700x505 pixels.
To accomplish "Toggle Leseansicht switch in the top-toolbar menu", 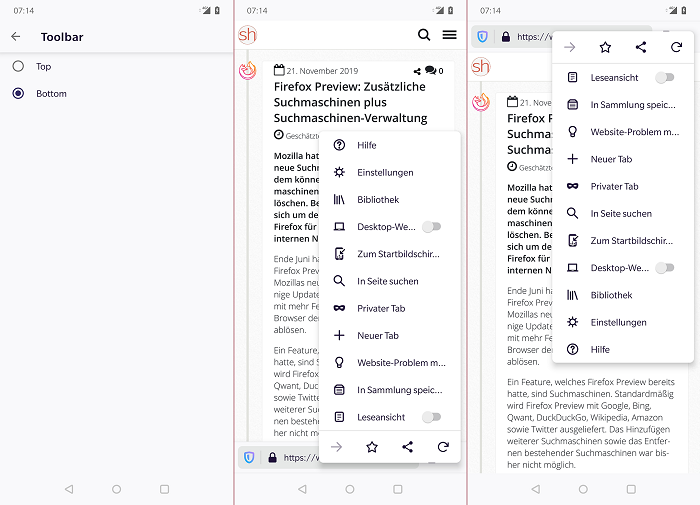I will (664, 77).
